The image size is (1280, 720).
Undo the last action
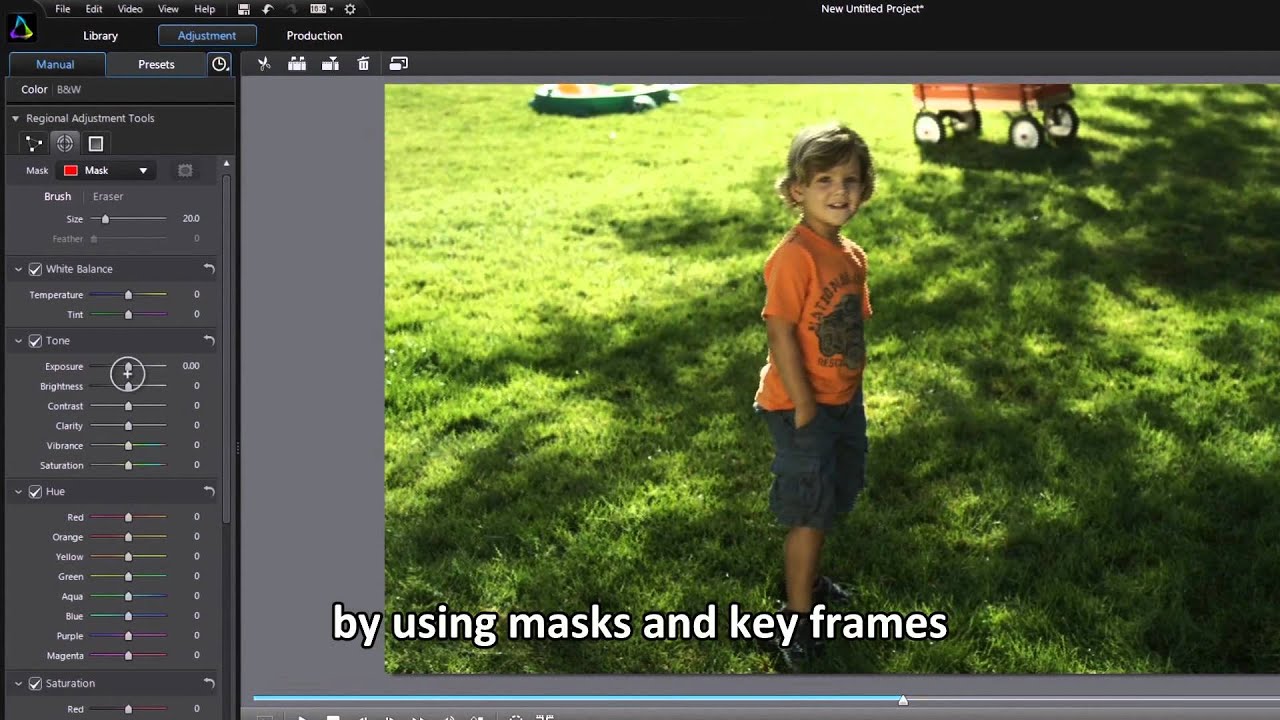pyautogui.click(x=268, y=9)
